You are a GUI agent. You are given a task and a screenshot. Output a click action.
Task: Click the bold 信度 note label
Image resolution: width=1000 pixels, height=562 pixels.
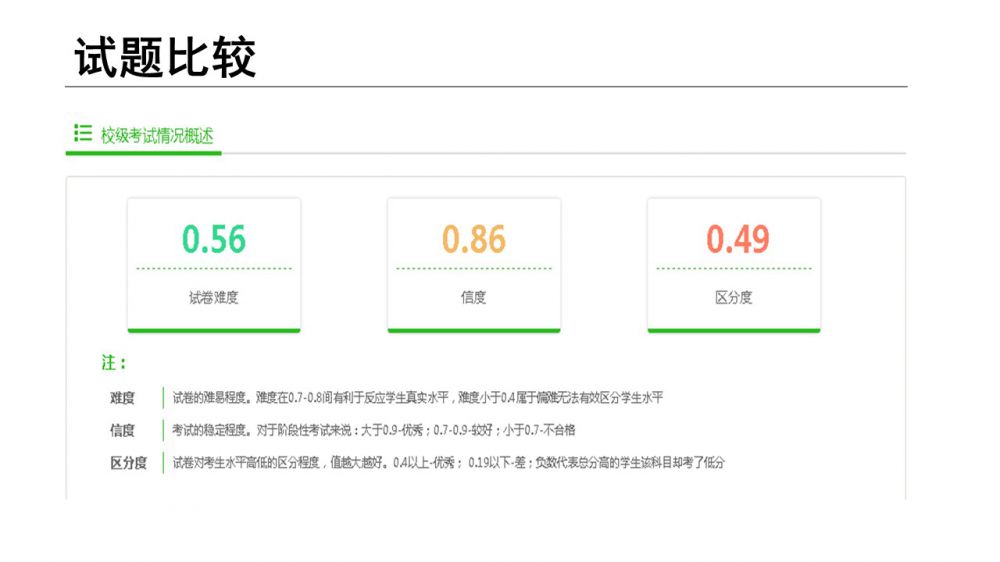[122, 430]
